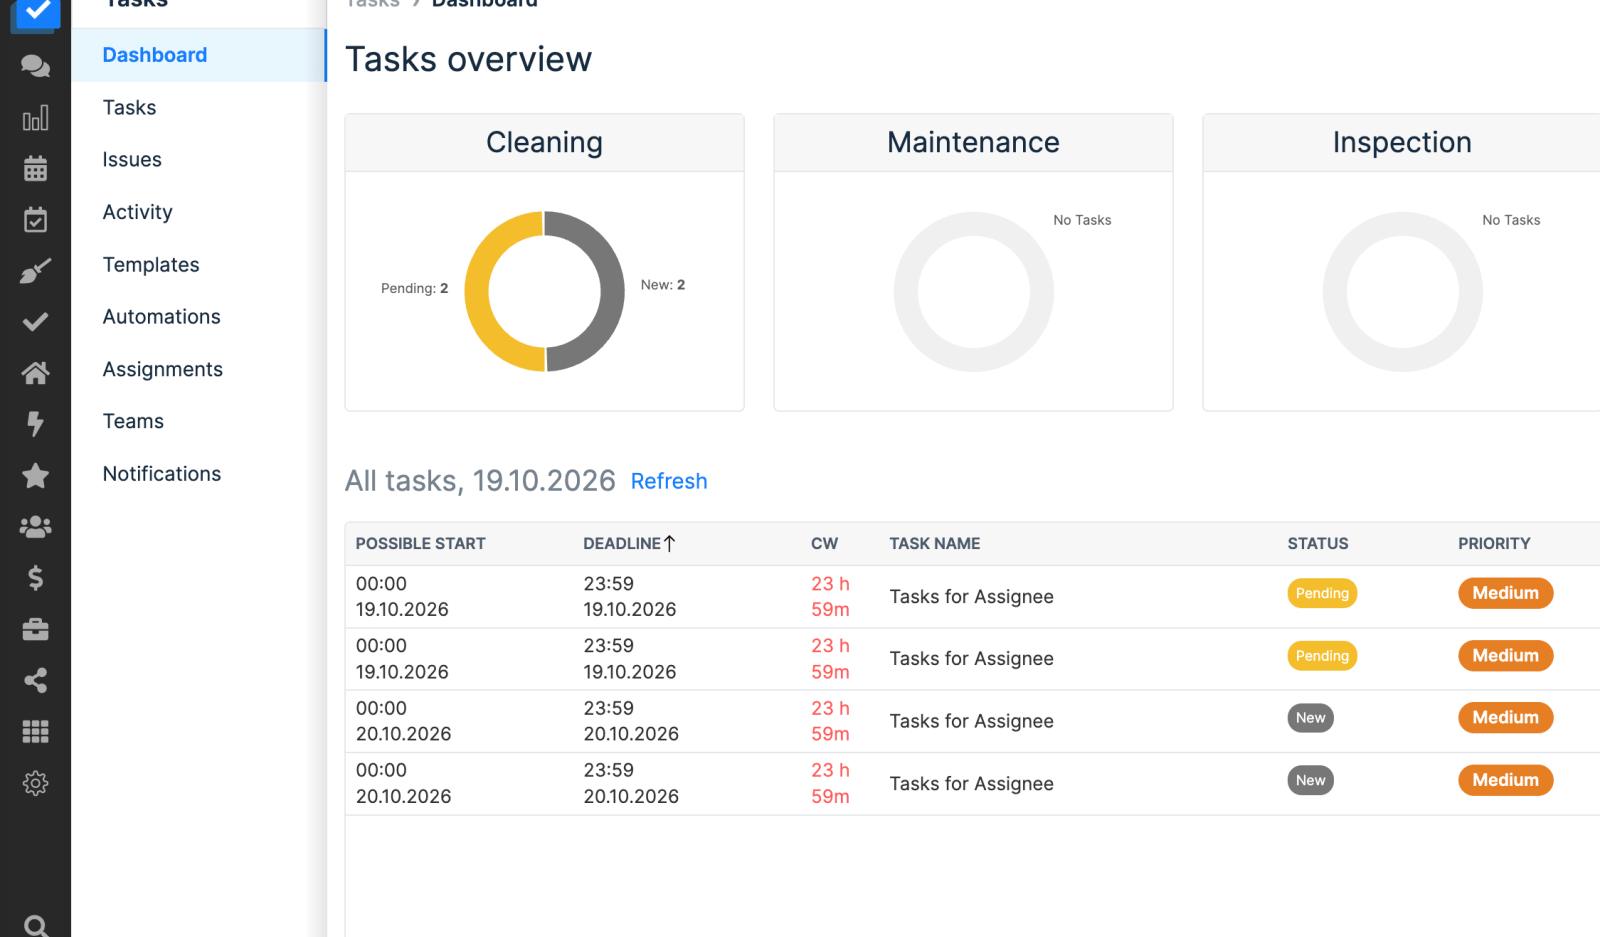Click the "Pending: 2" chart label
Image resolution: width=1600 pixels, height=937 pixels.
point(414,288)
